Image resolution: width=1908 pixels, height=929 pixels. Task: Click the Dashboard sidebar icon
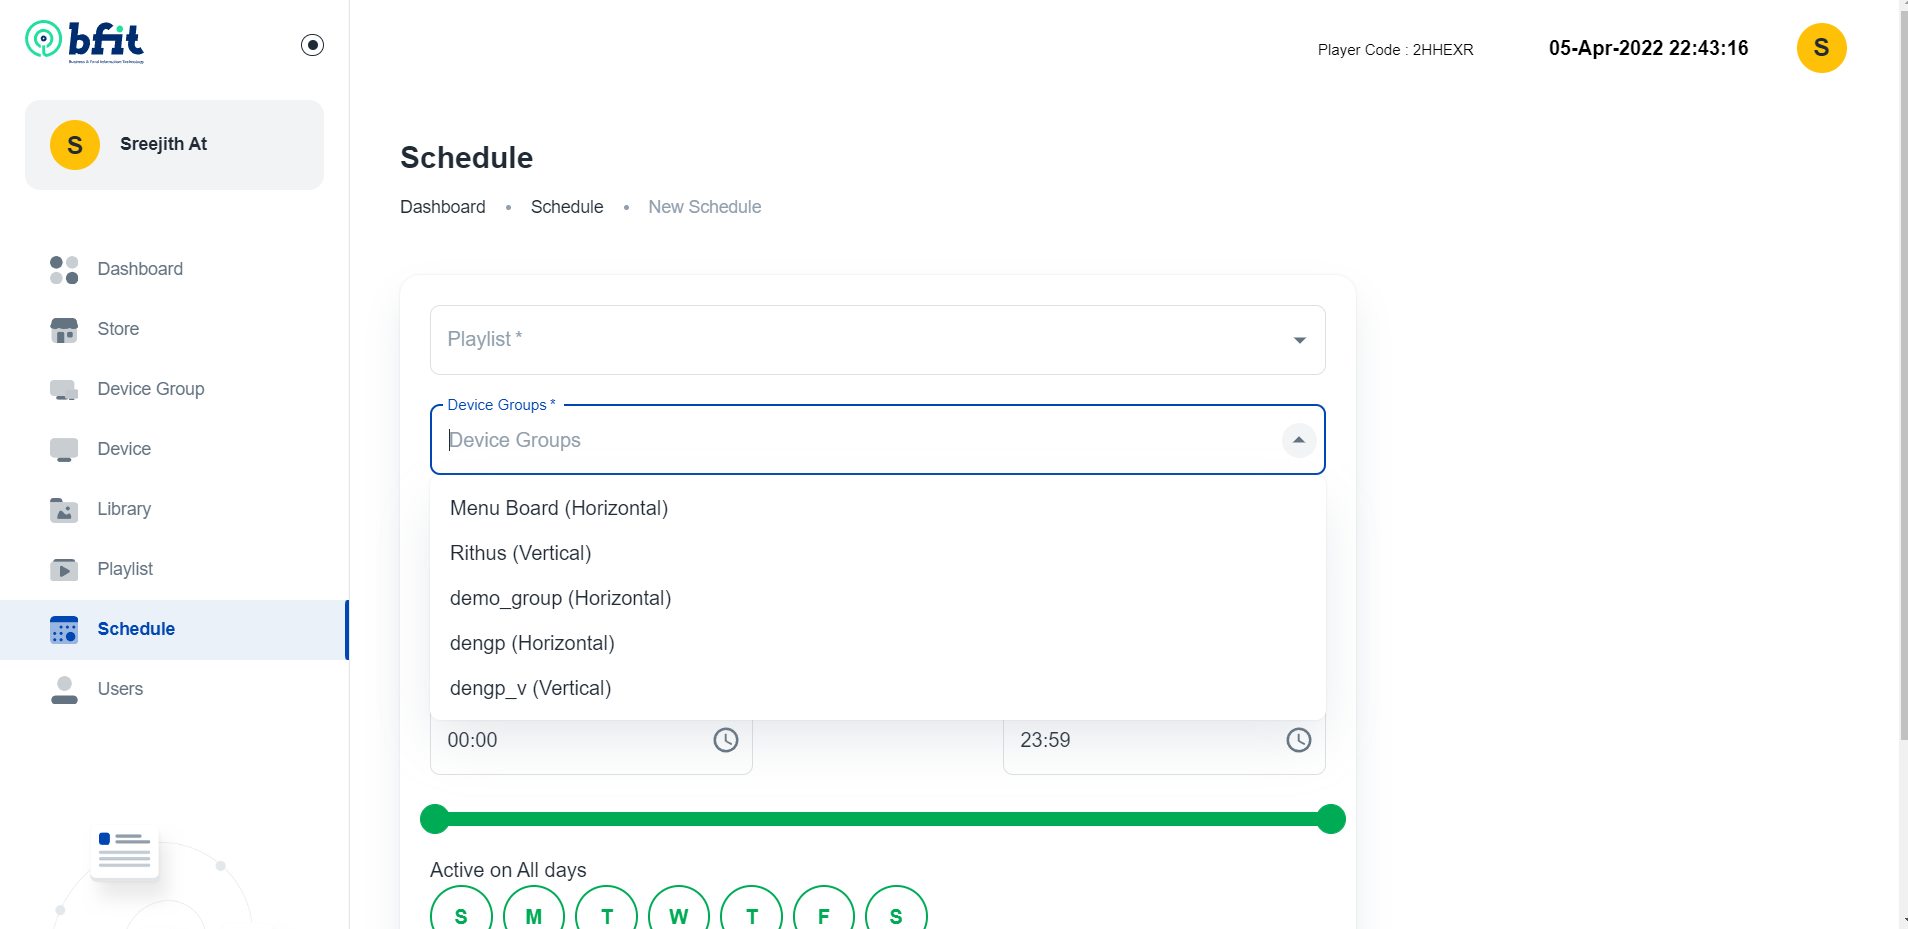(64, 270)
